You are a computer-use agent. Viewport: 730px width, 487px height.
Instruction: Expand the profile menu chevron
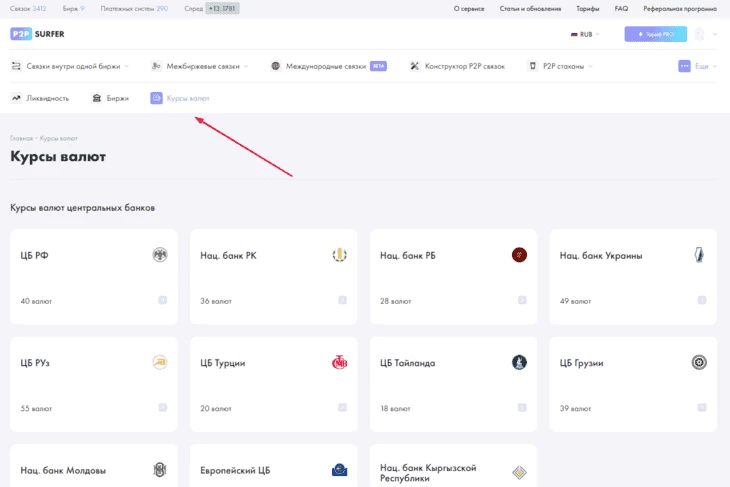pos(715,34)
